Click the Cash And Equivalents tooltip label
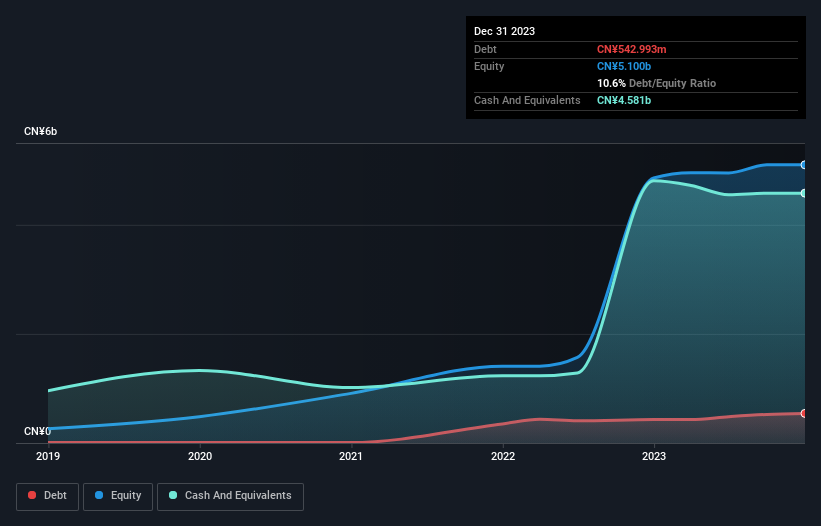The height and width of the screenshot is (526, 821). (527, 100)
